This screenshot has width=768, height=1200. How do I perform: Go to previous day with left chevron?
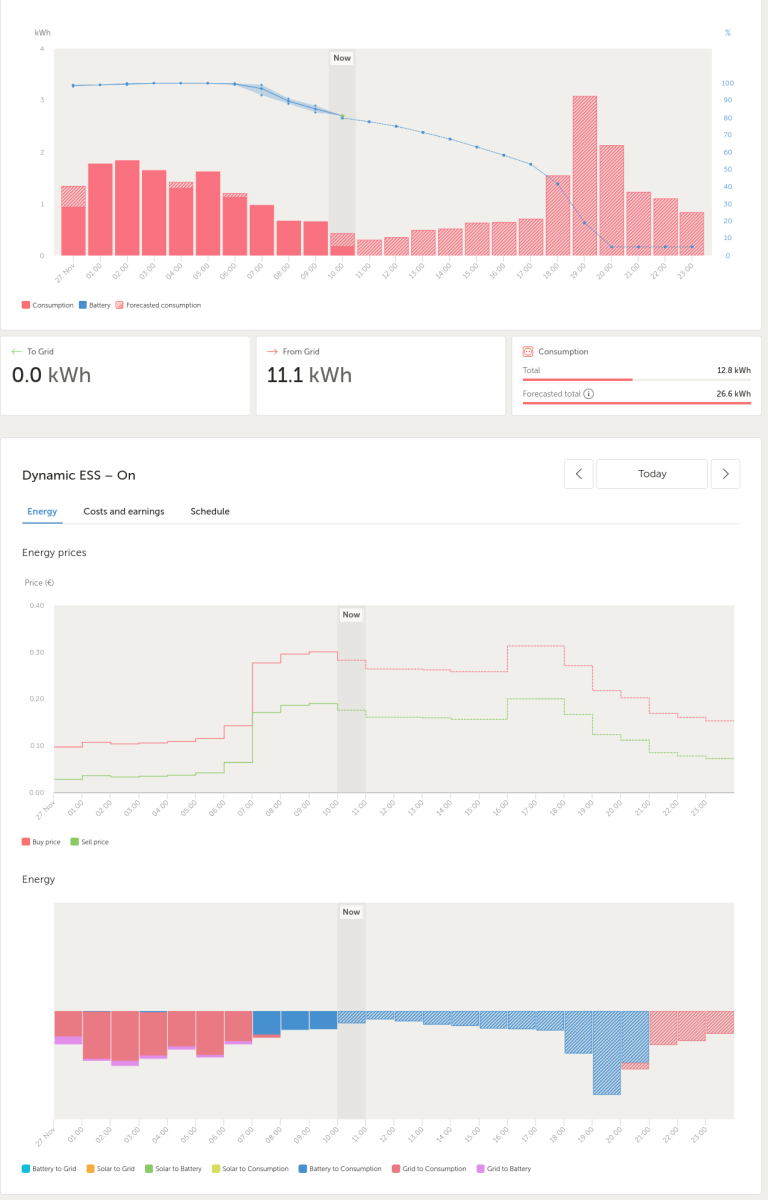point(579,474)
